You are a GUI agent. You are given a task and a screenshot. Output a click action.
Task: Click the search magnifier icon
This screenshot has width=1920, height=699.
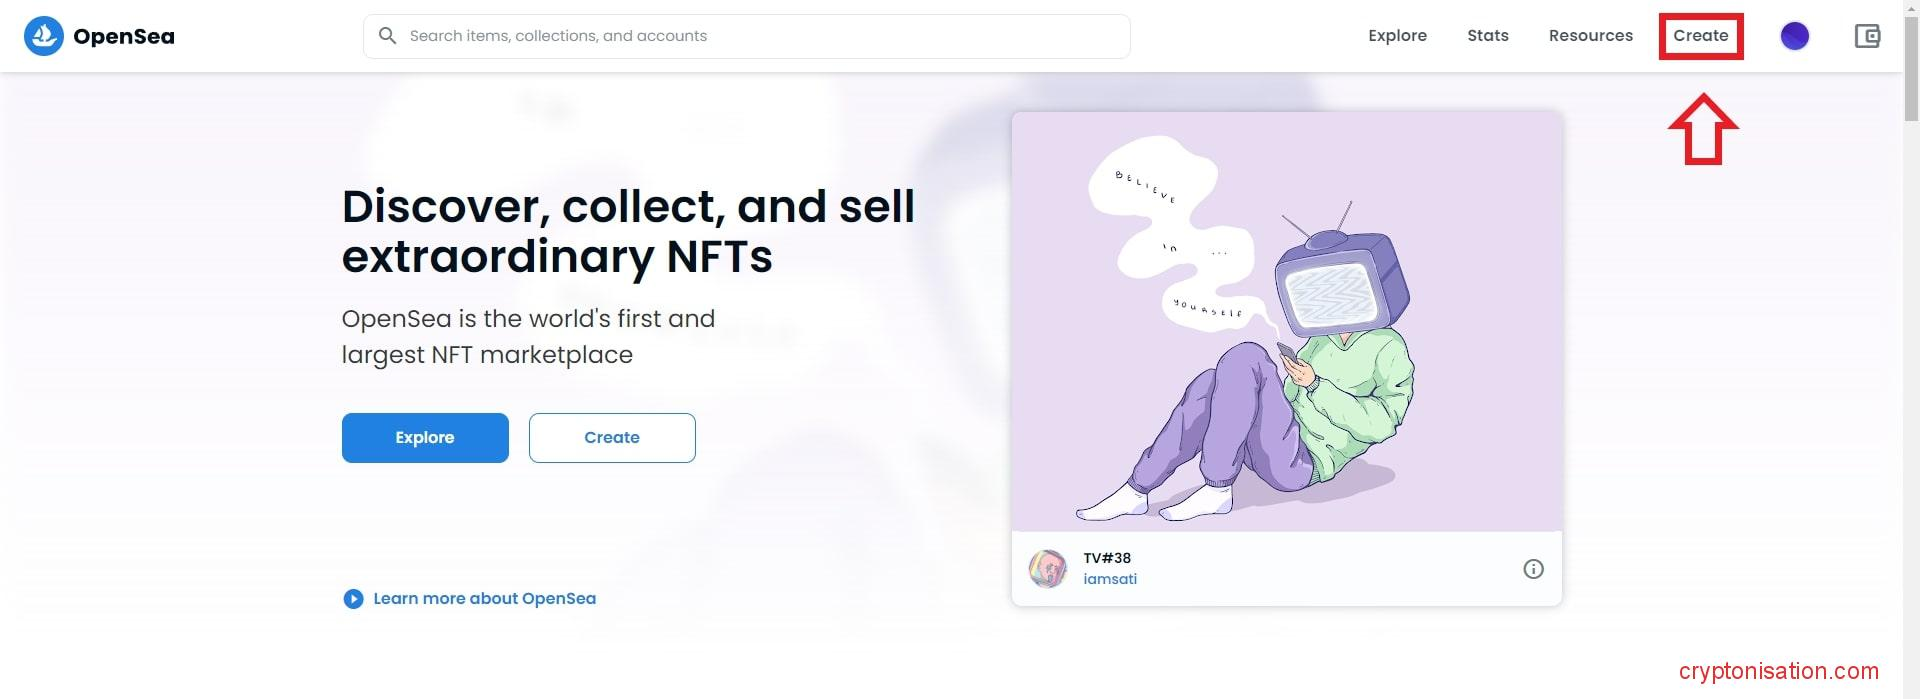[387, 36]
